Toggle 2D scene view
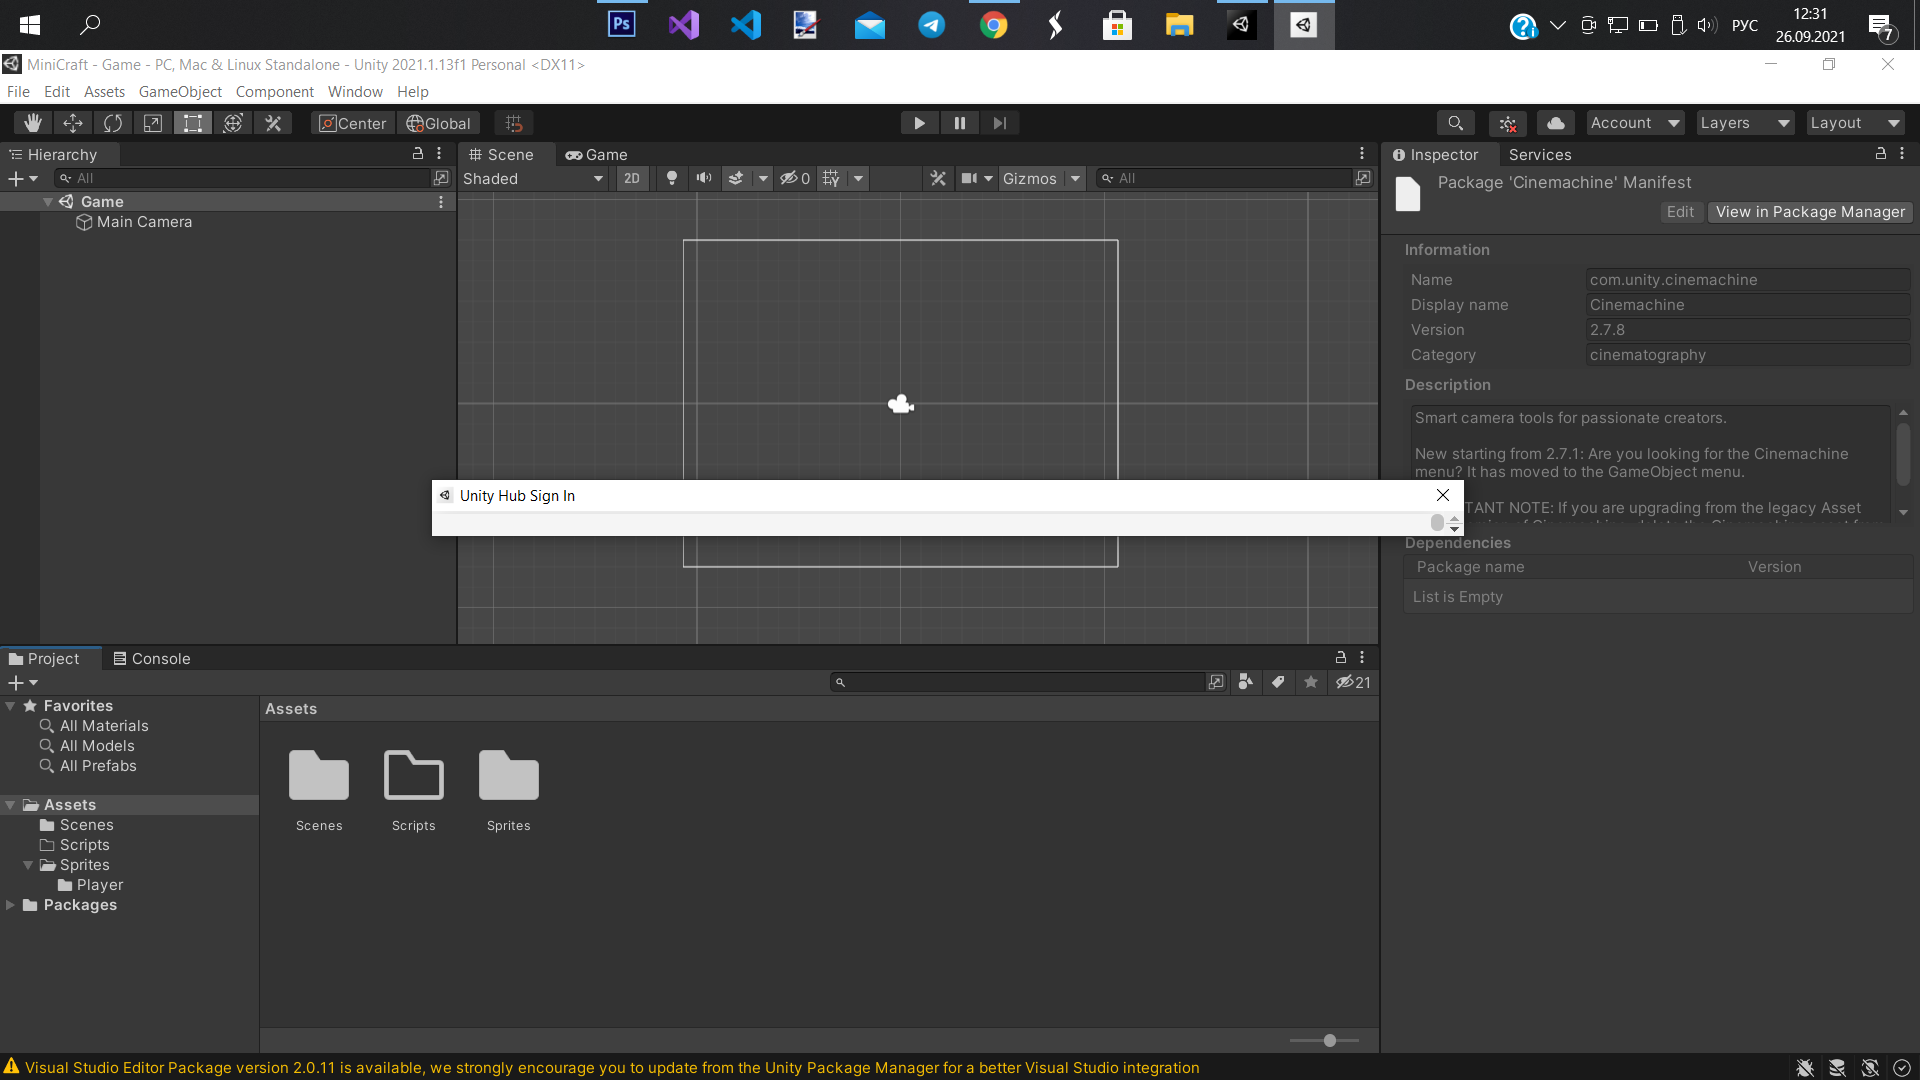 pyautogui.click(x=632, y=178)
